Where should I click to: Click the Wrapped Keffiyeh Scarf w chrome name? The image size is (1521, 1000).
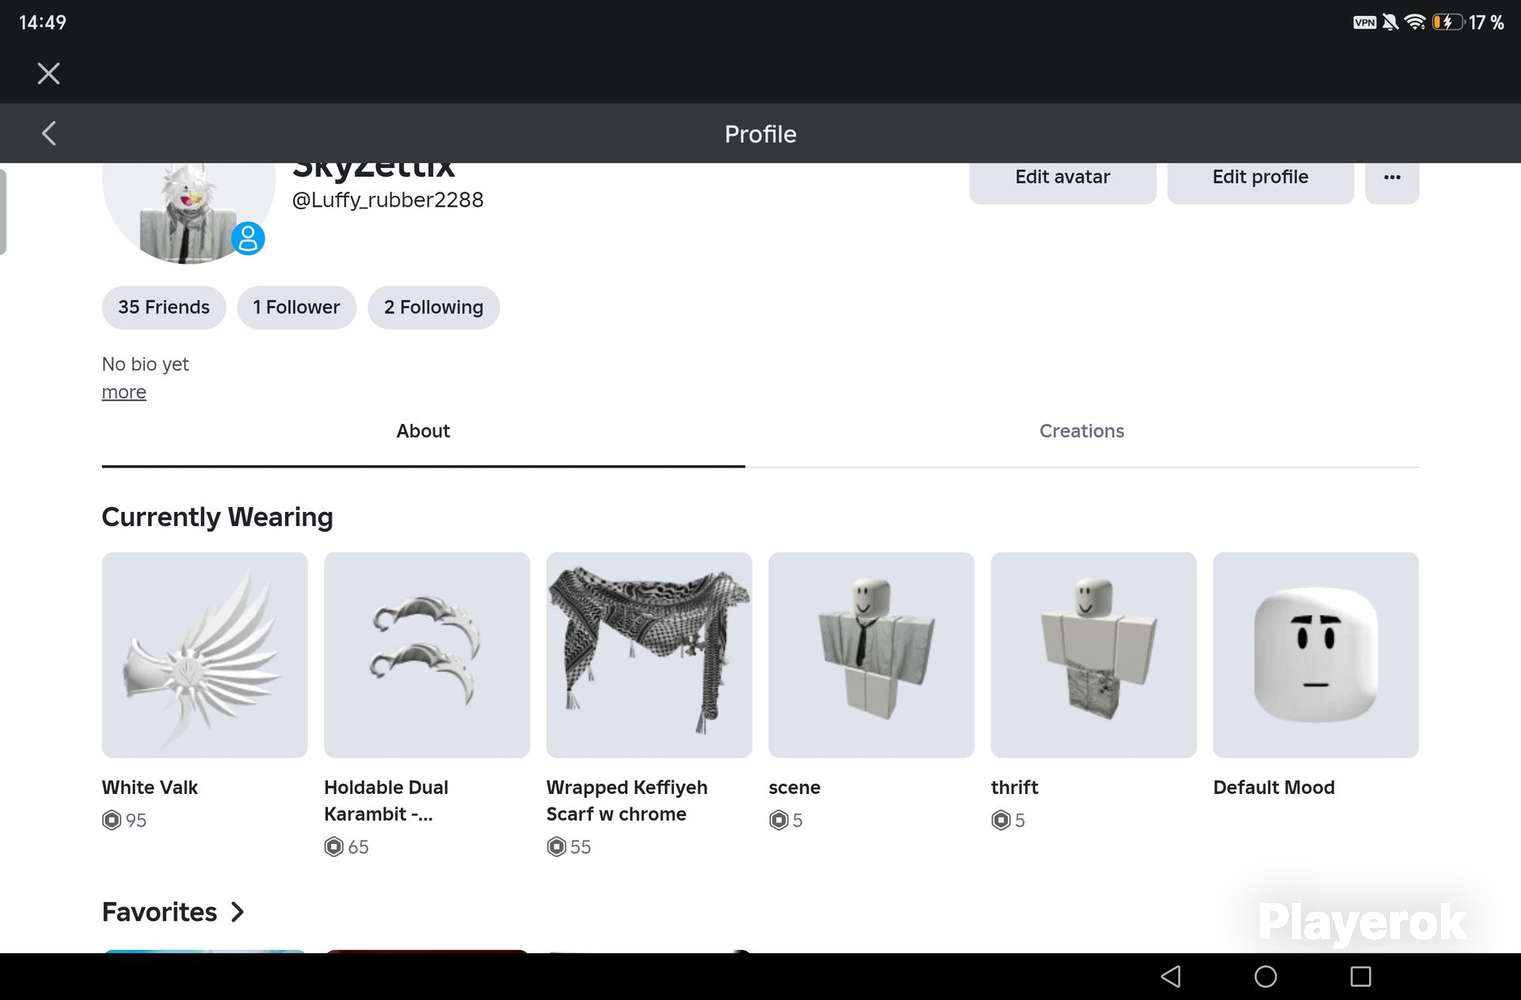click(627, 801)
